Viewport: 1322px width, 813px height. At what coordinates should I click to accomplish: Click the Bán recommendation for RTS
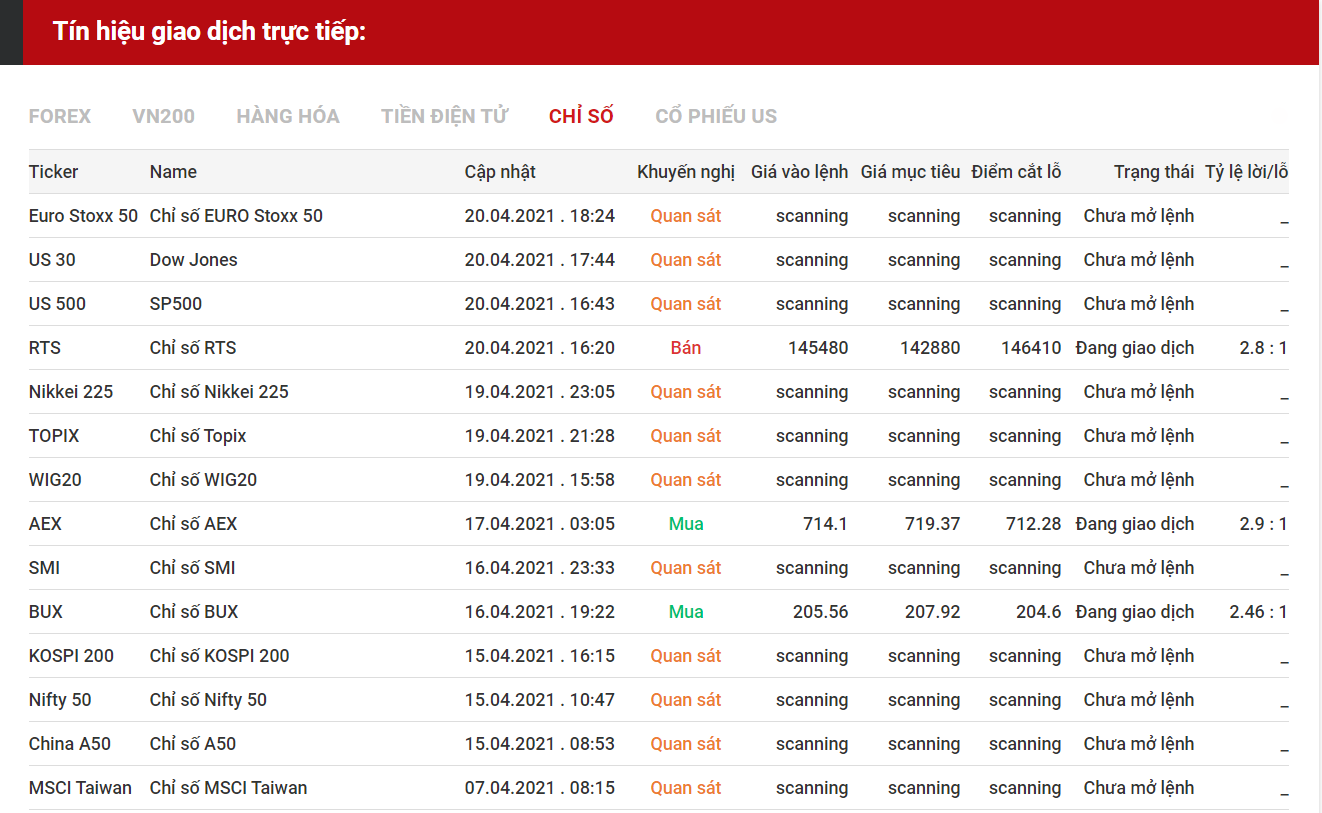click(686, 348)
